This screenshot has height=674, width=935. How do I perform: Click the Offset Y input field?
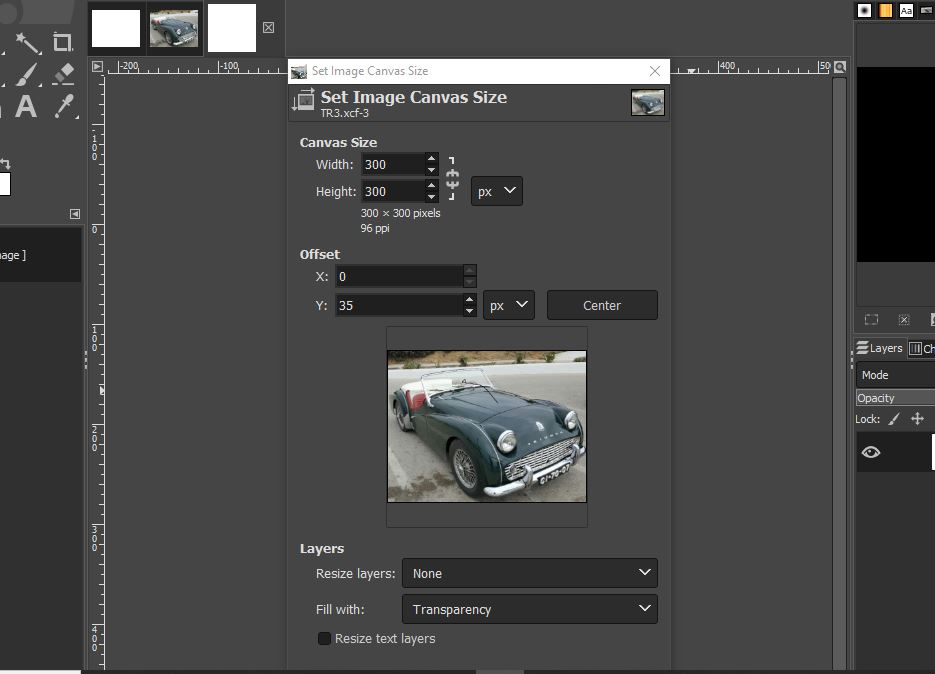click(399, 305)
